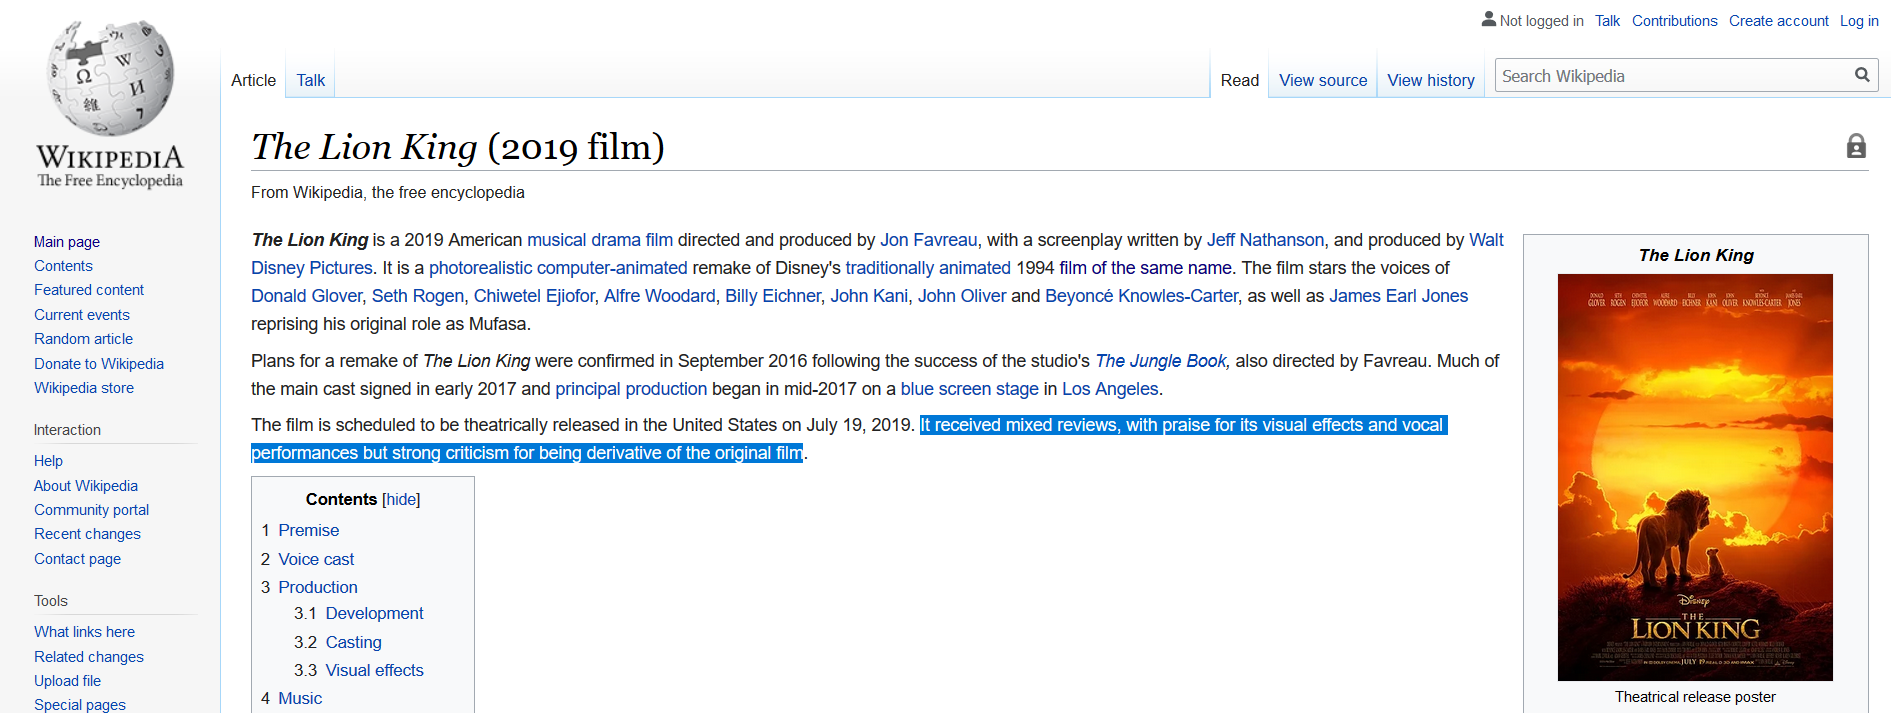Click inside the Search Wikipedia field
The height and width of the screenshot is (713, 1891).
[1672, 76]
